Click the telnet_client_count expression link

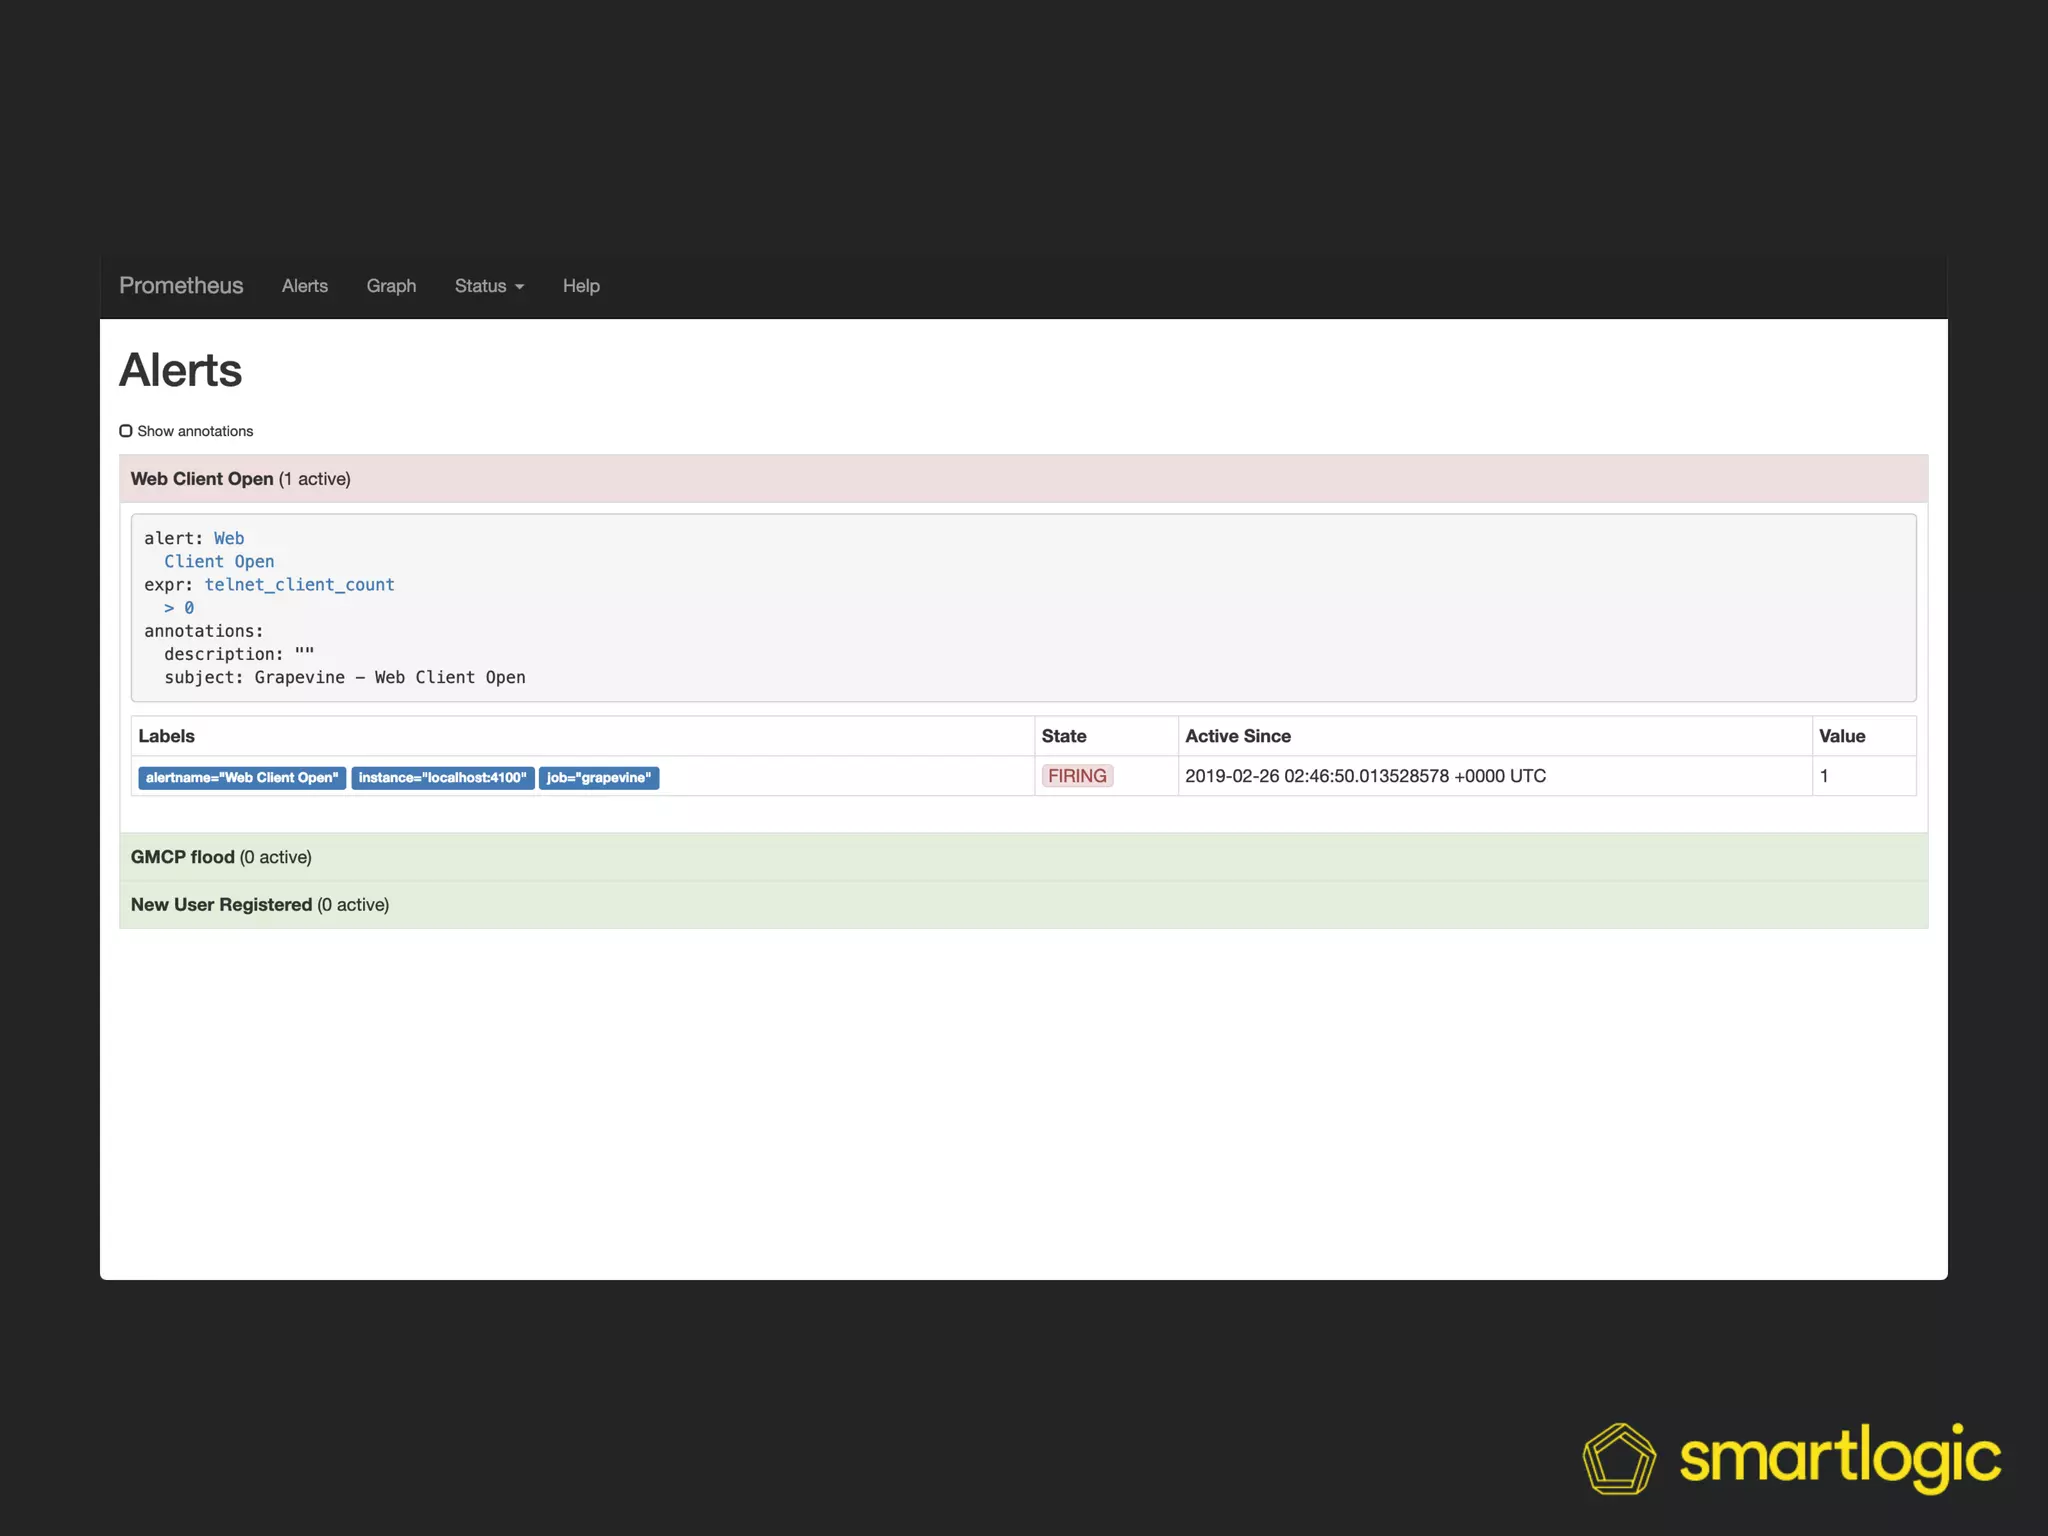[x=299, y=585]
